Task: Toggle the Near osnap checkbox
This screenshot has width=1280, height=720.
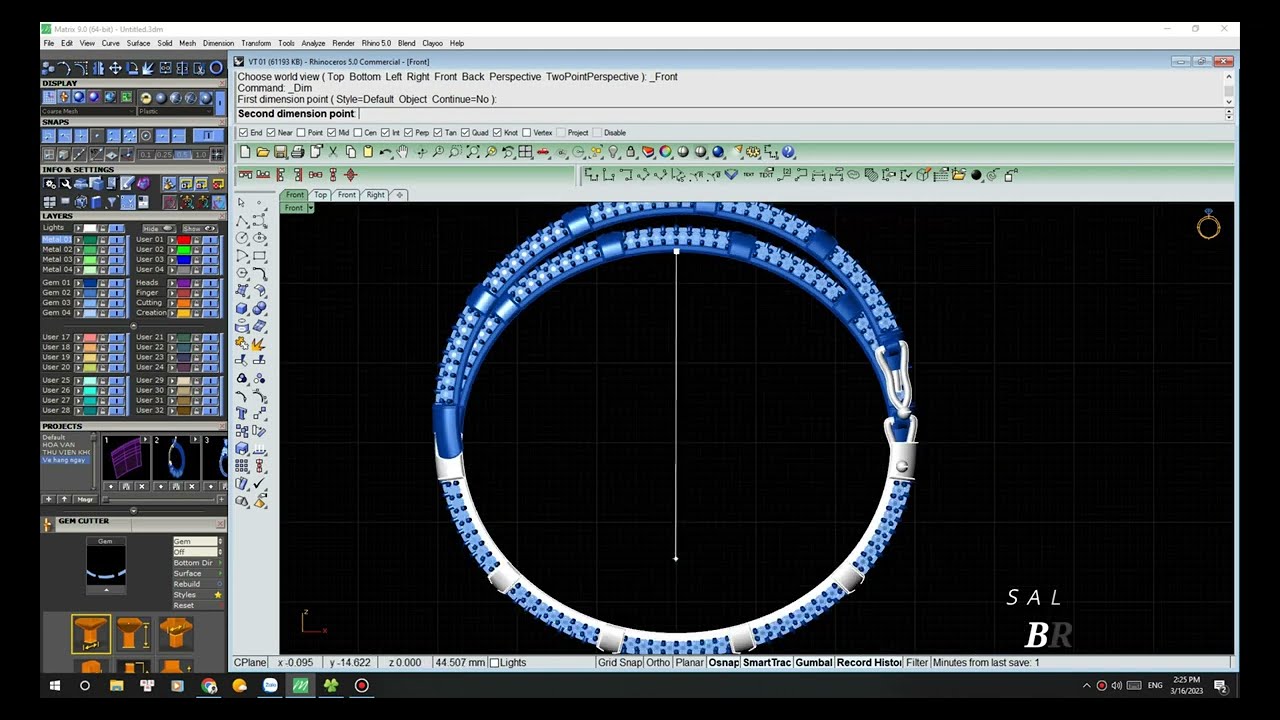Action: 272,132
